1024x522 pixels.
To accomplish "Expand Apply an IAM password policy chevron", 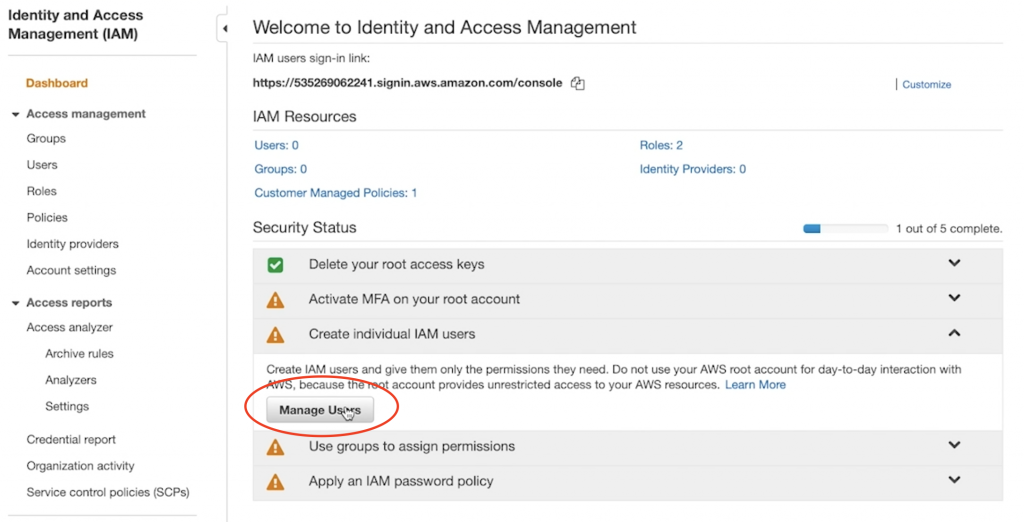I will [954, 480].
